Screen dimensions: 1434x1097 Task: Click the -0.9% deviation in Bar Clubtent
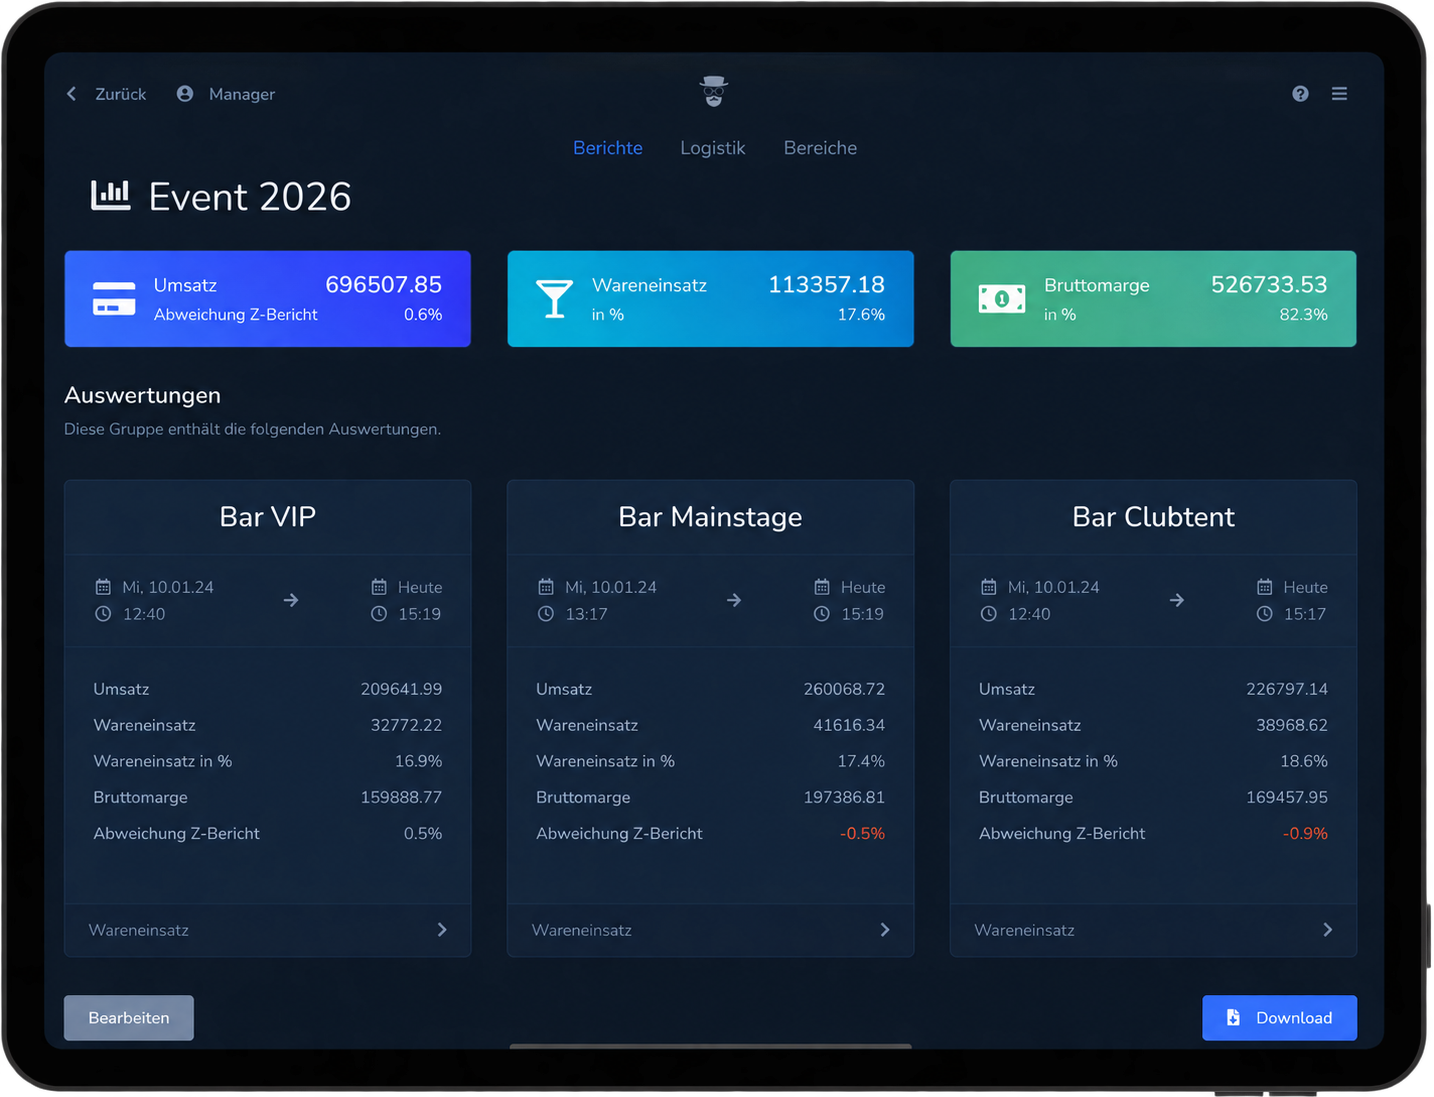(1305, 833)
